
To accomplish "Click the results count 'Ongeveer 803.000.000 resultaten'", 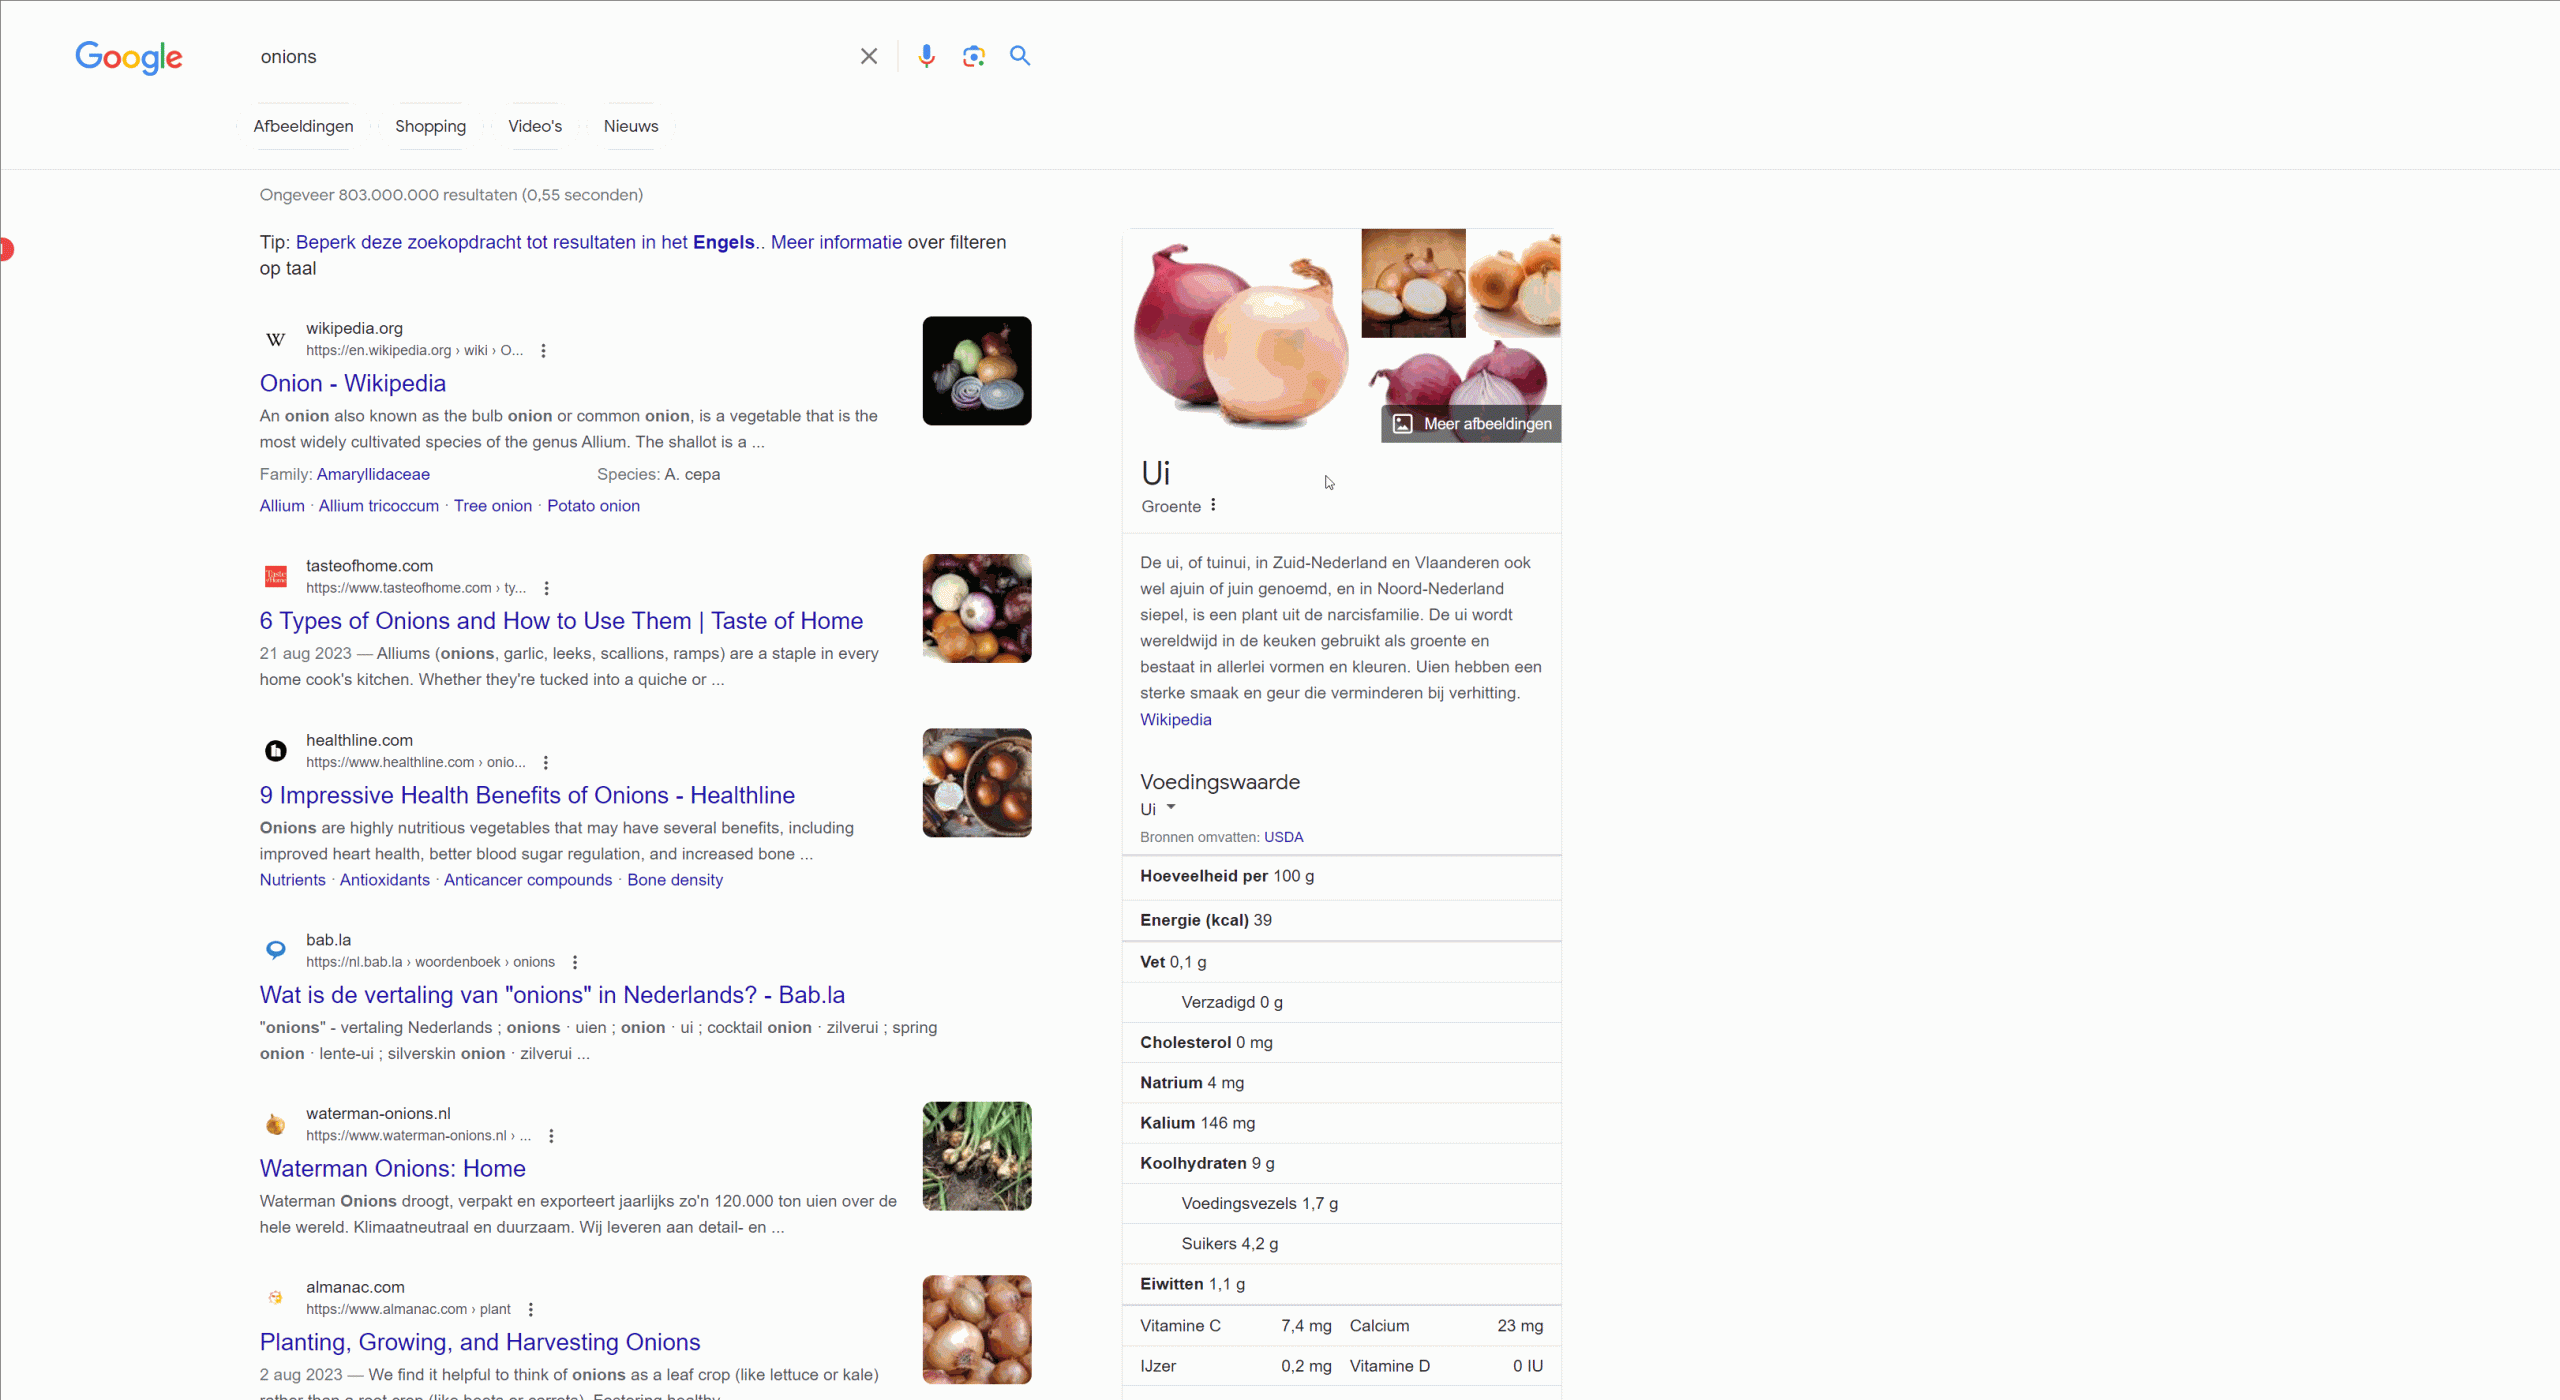I will pos(451,195).
